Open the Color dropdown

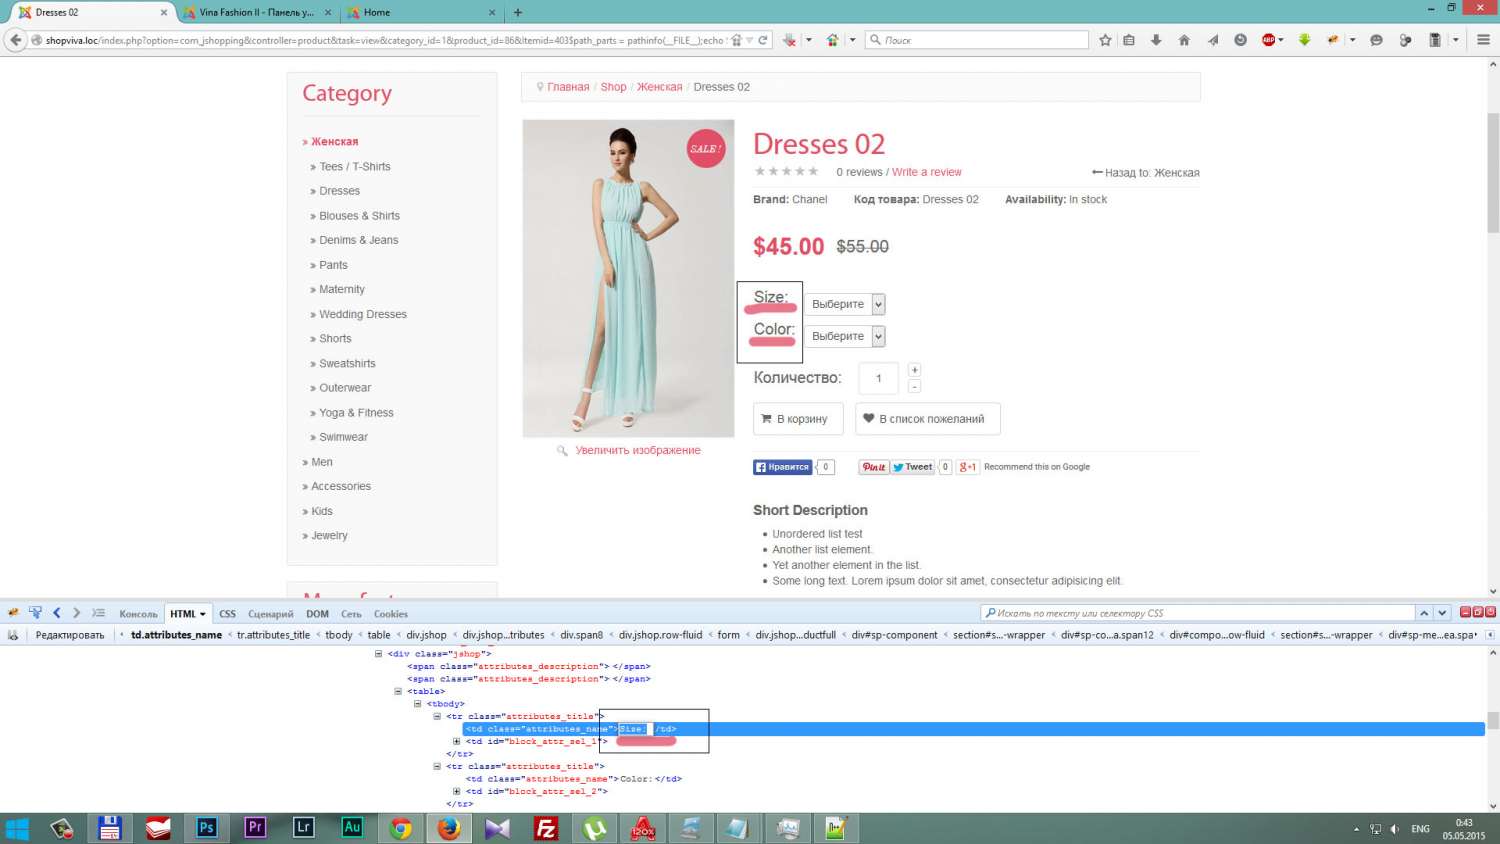pos(845,336)
